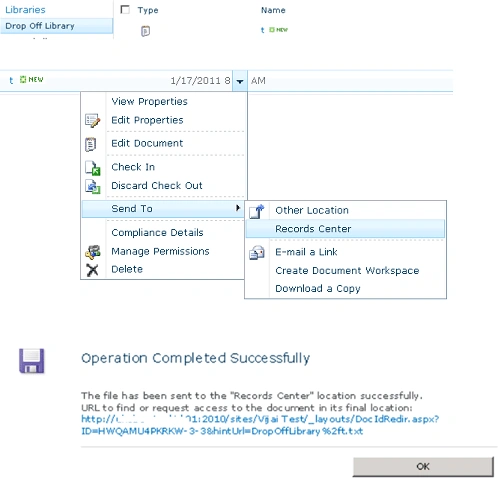This screenshot has width=498, height=478.
Task: Open the DocIdRedir.aspx document URL link
Action: pyautogui.click(x=260, y=425)
